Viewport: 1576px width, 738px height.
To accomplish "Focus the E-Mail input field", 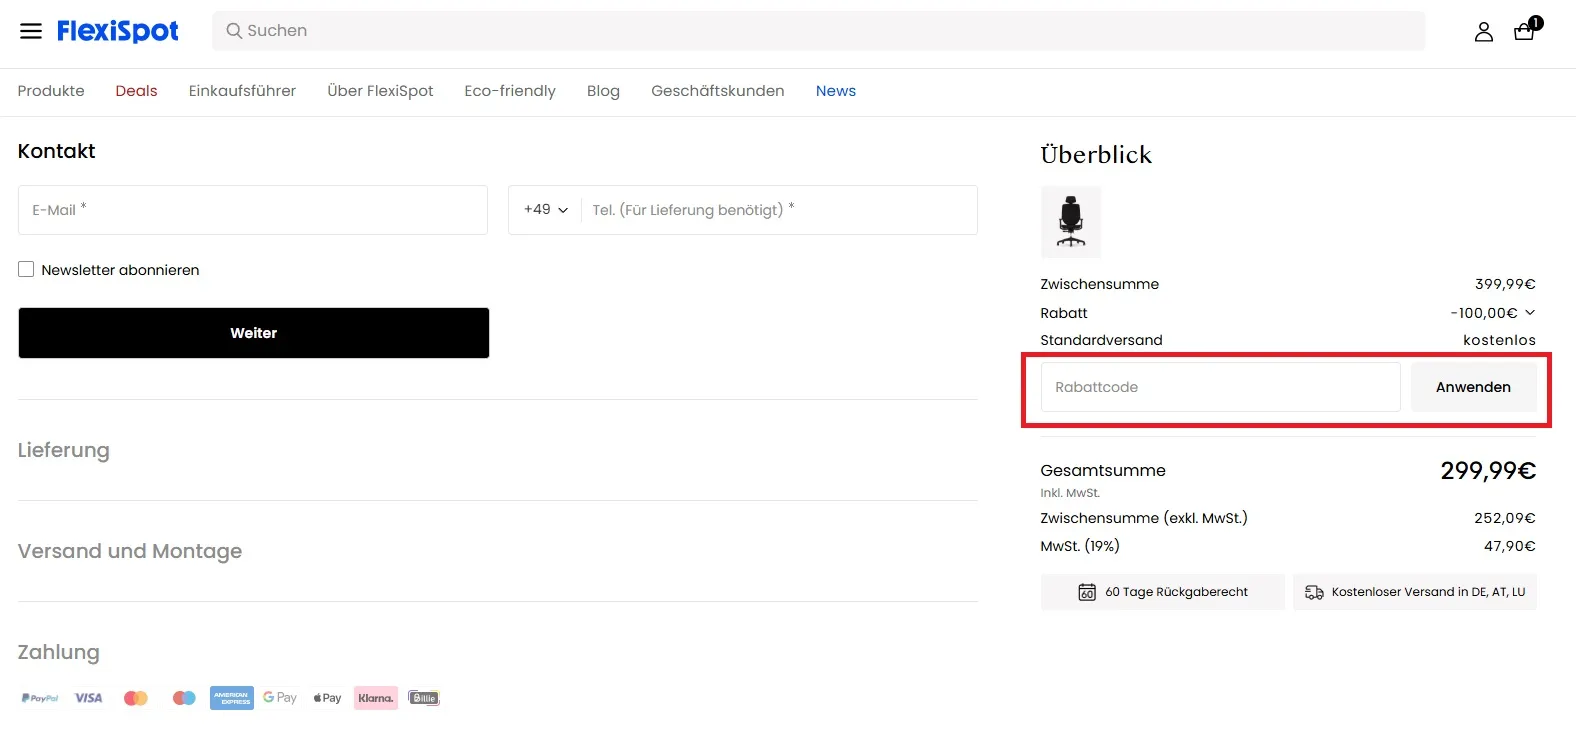I will click(253, 210).
